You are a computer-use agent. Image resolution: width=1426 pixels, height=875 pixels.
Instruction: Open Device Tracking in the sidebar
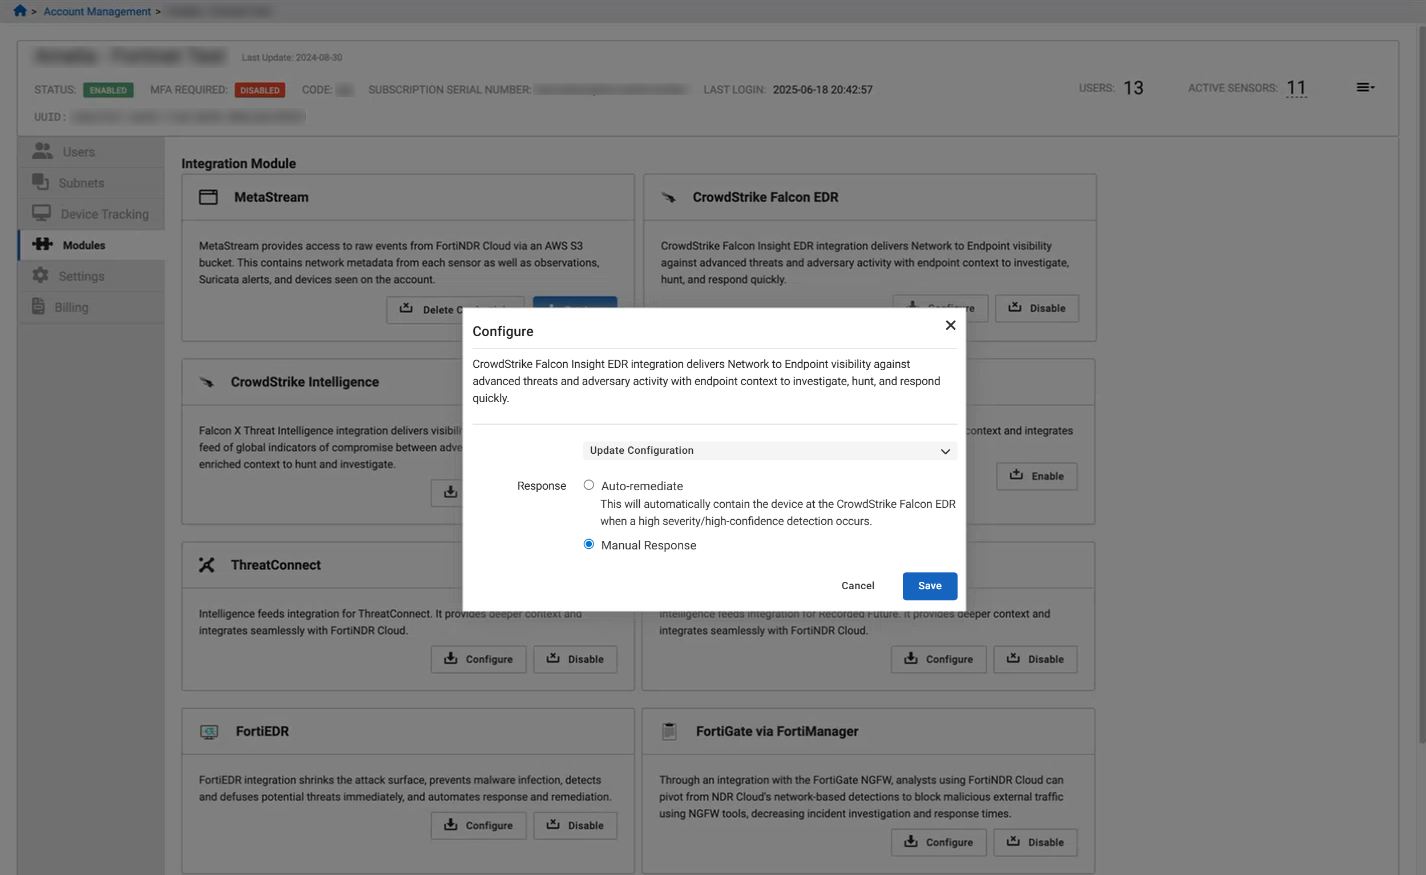click(91, 214)
